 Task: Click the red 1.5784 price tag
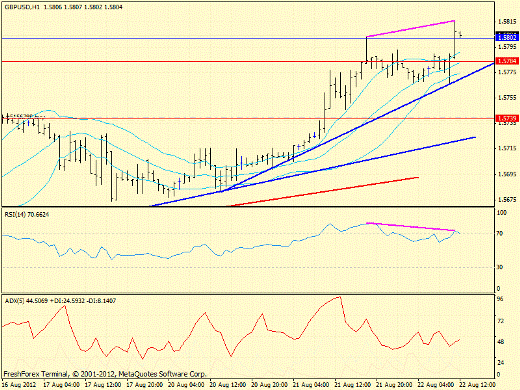pyautogui.click(x=507, y=61)
